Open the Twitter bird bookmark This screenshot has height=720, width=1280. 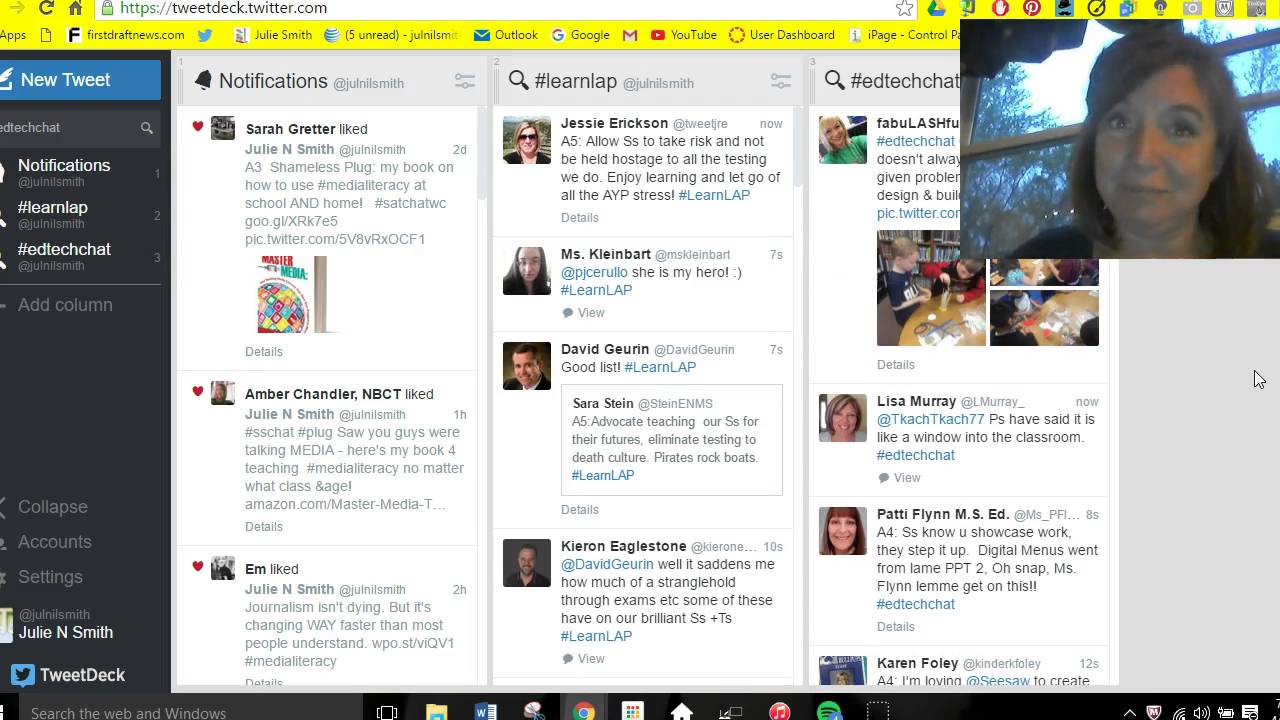pos(205,35)
